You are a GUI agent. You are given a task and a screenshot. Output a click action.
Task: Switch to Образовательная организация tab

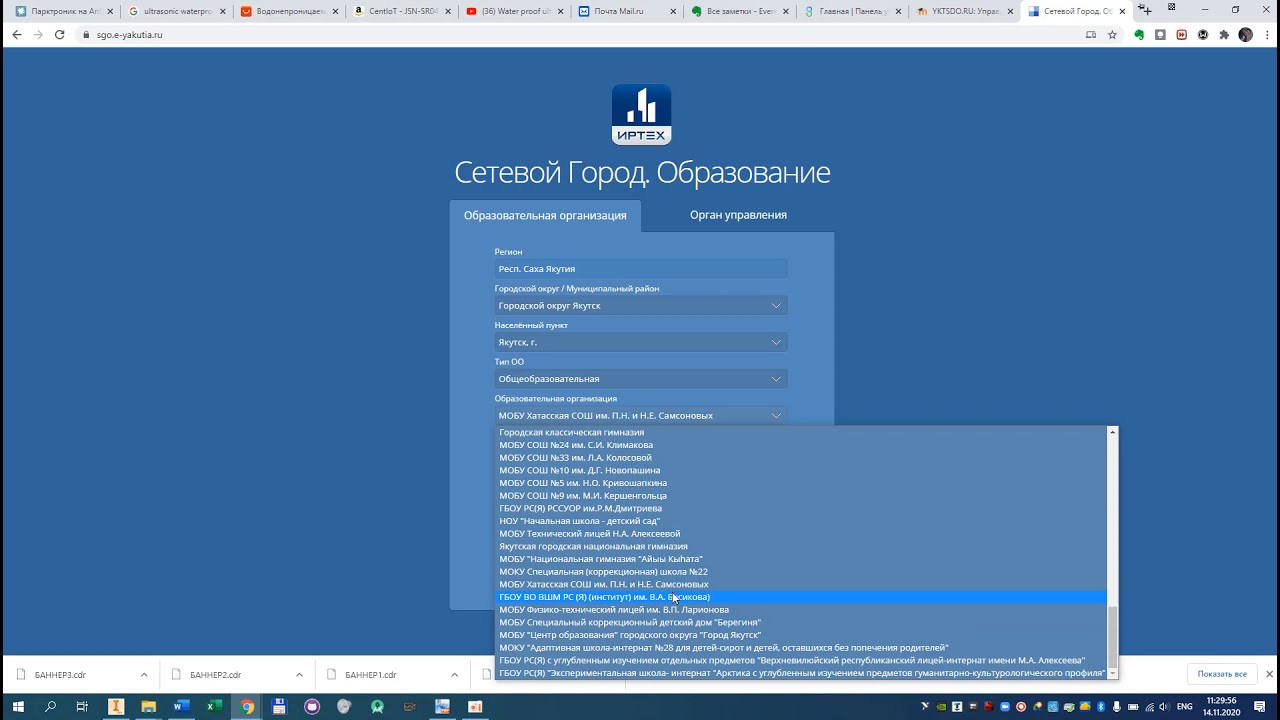click(x=545, y=215)
